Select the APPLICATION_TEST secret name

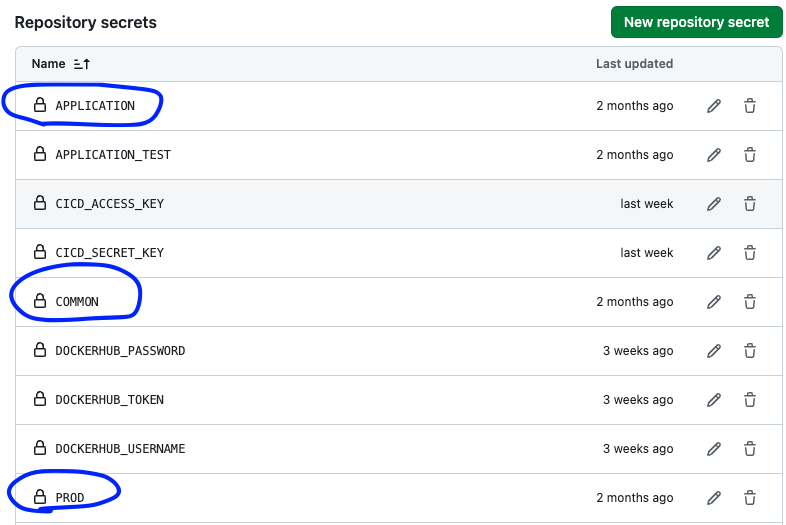[113, 155]
